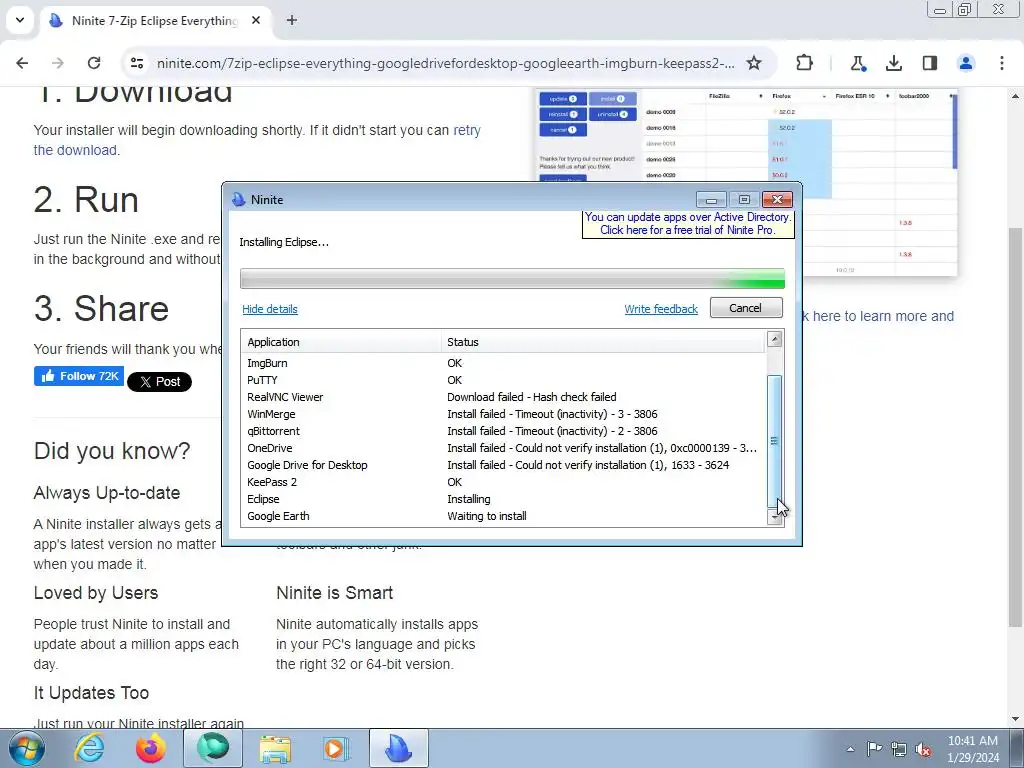Screen dimensions: 1024x768
Task: Select the Ninite 7-Zip Eclipse tab
Action: point(154,21)
